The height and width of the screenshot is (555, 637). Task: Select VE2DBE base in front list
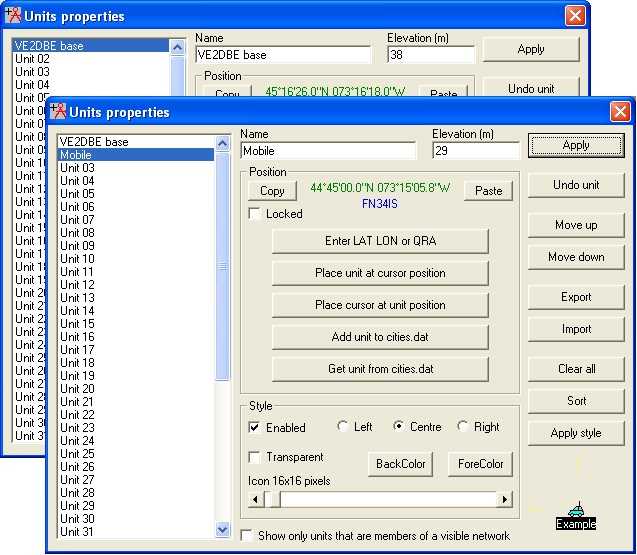94,142
